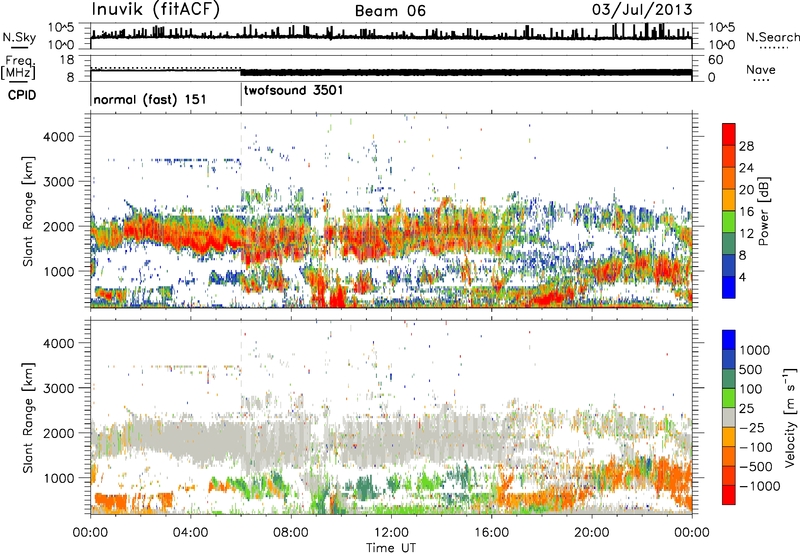800x554 pixels.
Task: Select the "Power [dB]" colorbar title
Action: [764, 211]
